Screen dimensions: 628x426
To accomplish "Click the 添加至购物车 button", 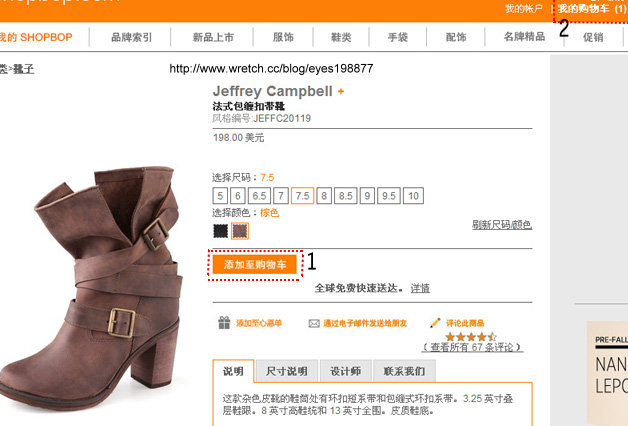I will 255,264.
